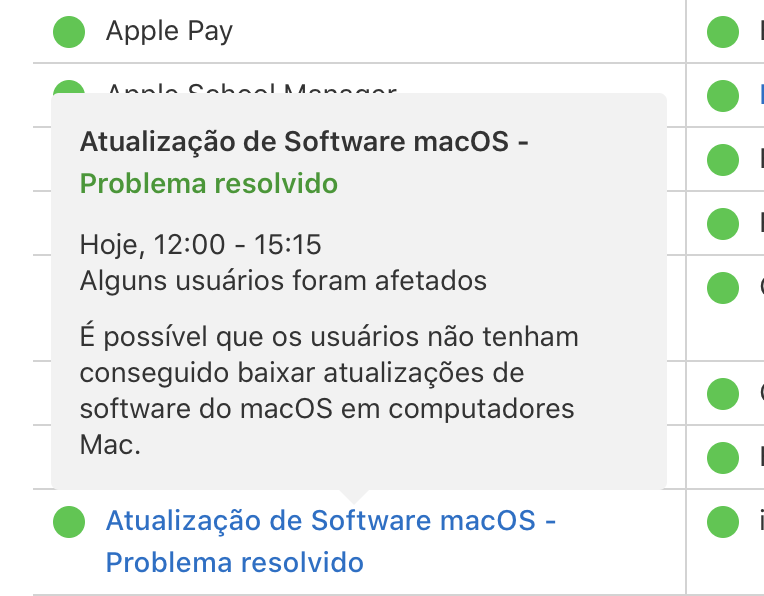Click right-column dot level with 'Alguns usuários foram afetados'
The image size is (764, 596).
[722, 287]
